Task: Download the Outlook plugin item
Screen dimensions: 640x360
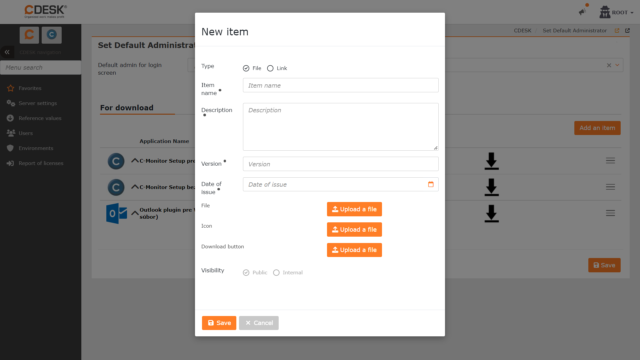Action: 491,213
